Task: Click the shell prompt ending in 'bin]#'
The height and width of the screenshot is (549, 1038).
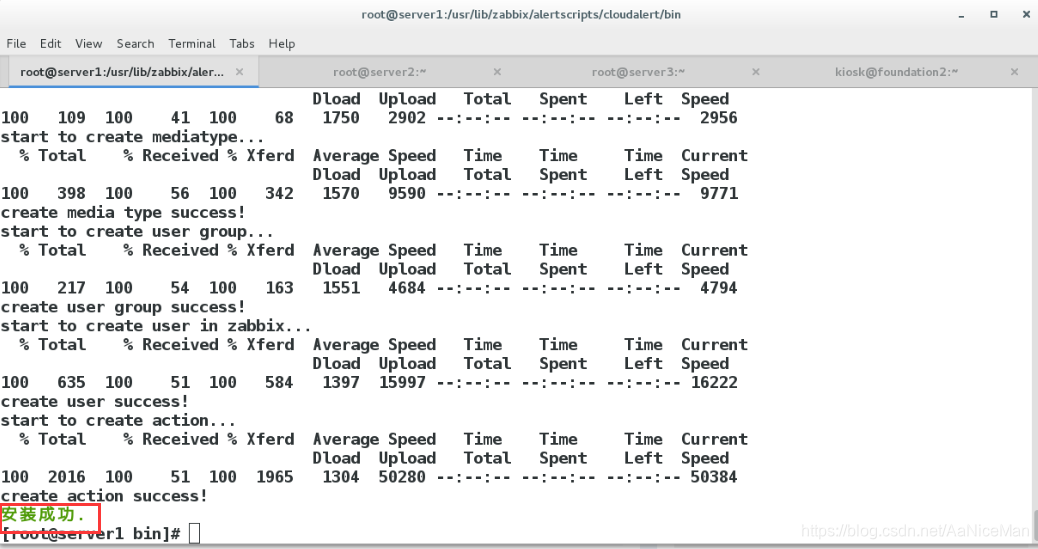Action: click(x=91, y=533)
